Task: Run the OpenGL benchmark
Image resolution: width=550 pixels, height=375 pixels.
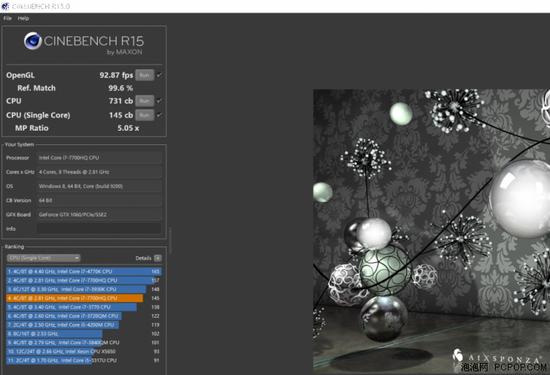Action: (x=145, y=75)
